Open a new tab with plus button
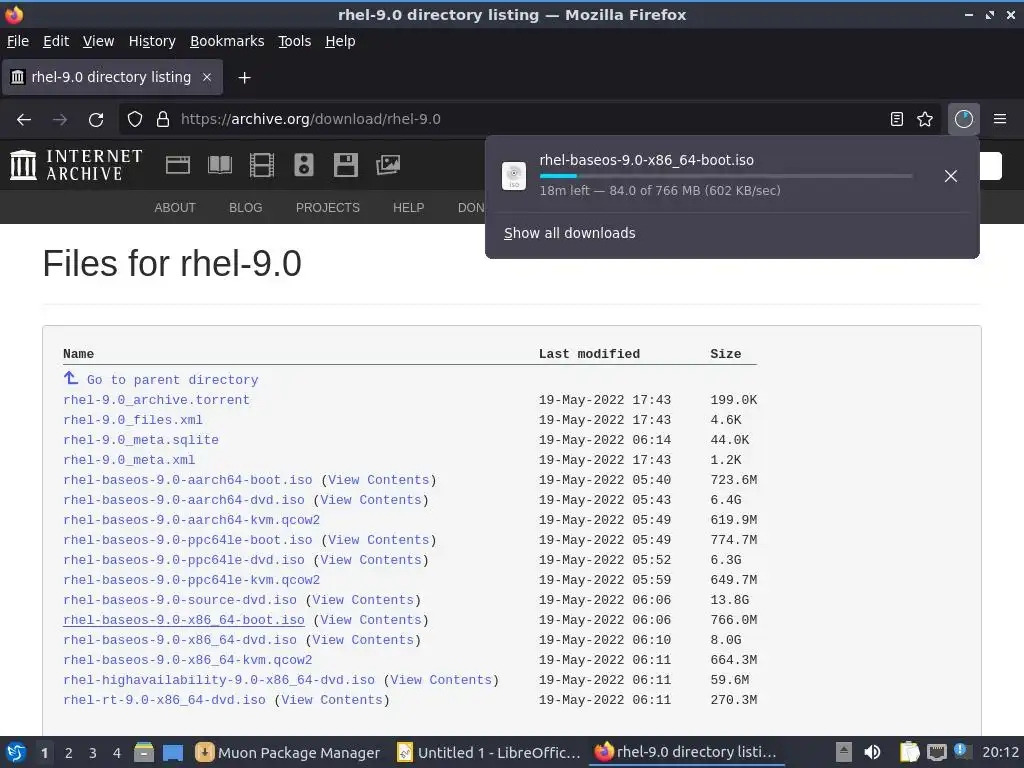1024x768 pixels. coord(244,78)
